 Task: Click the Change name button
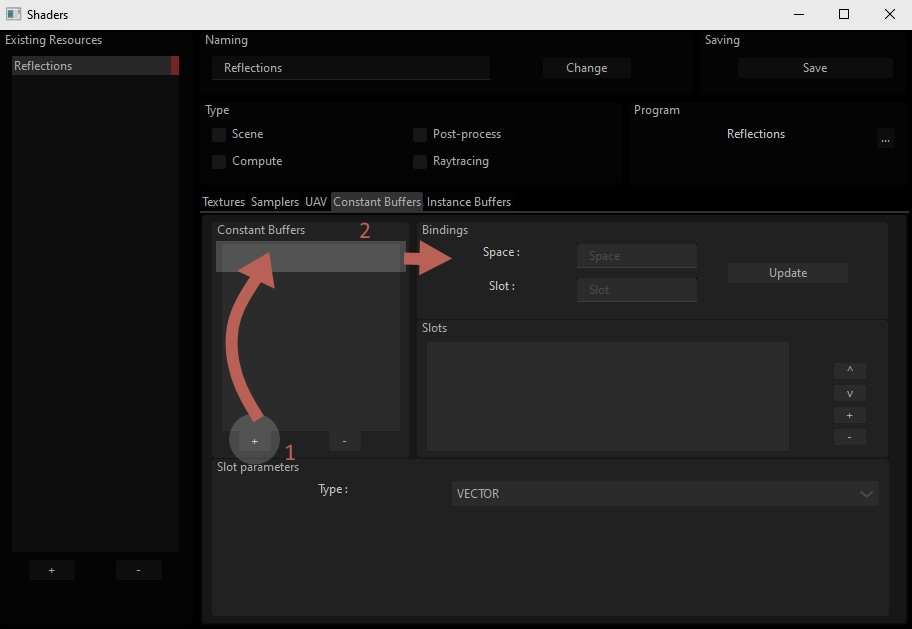click(586, 68)
